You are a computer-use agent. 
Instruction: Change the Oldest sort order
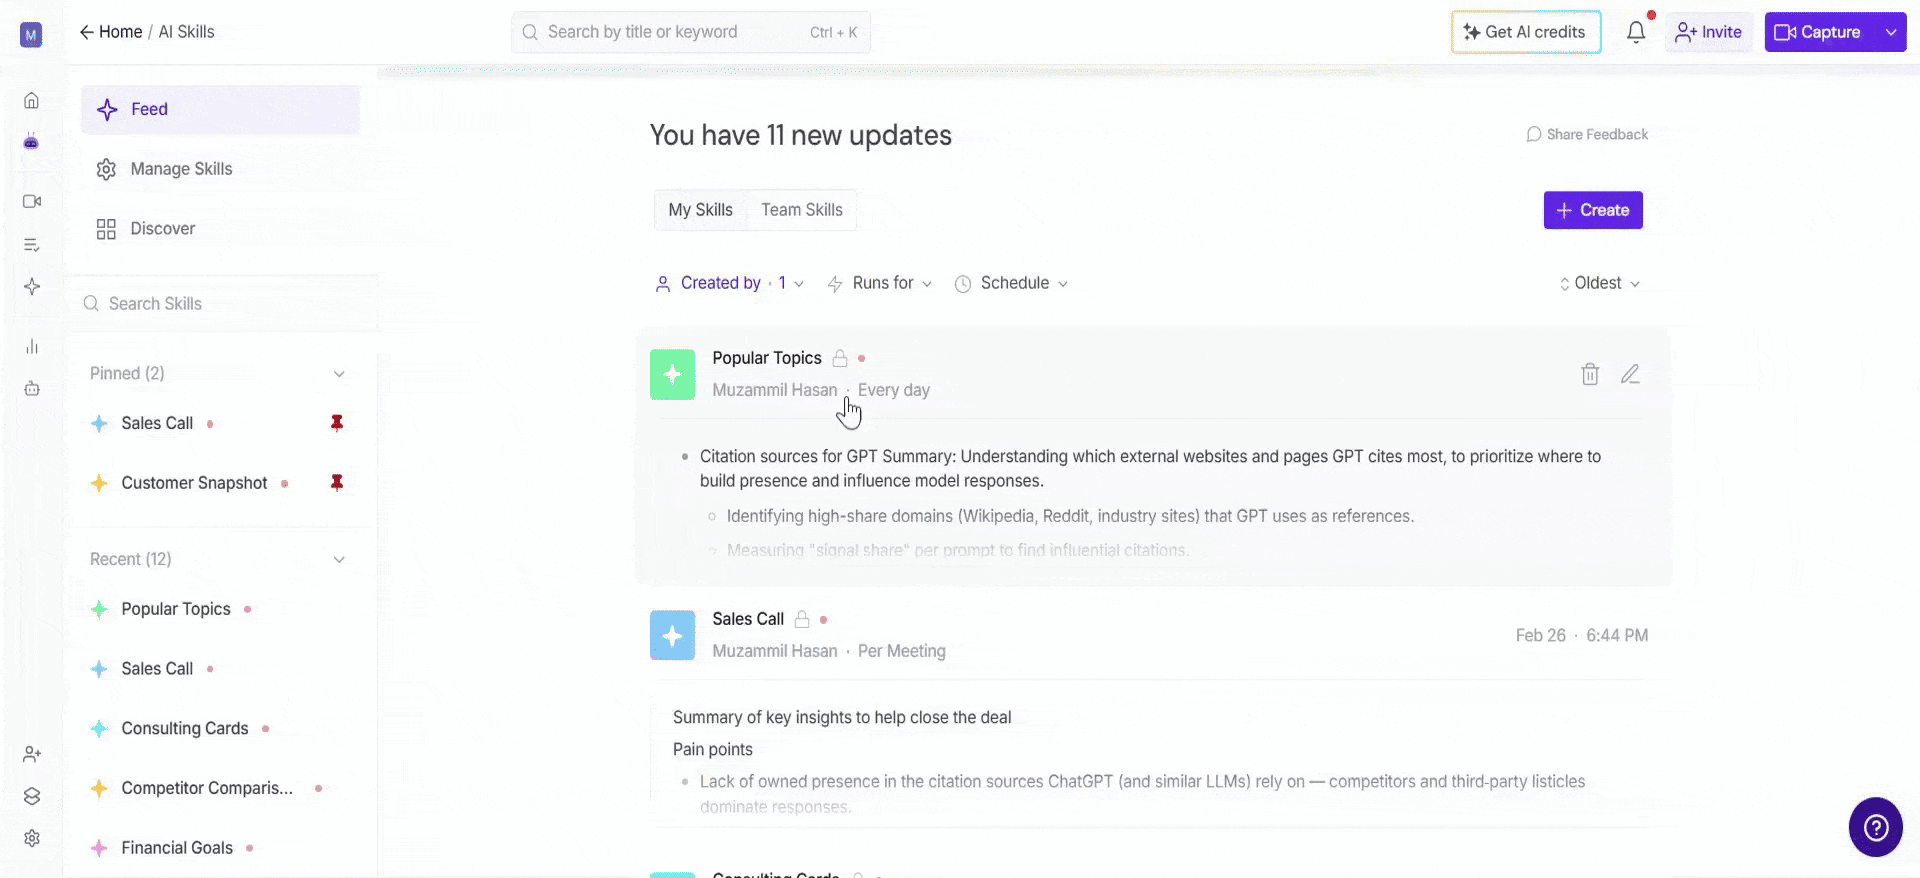coord(1599,284)
